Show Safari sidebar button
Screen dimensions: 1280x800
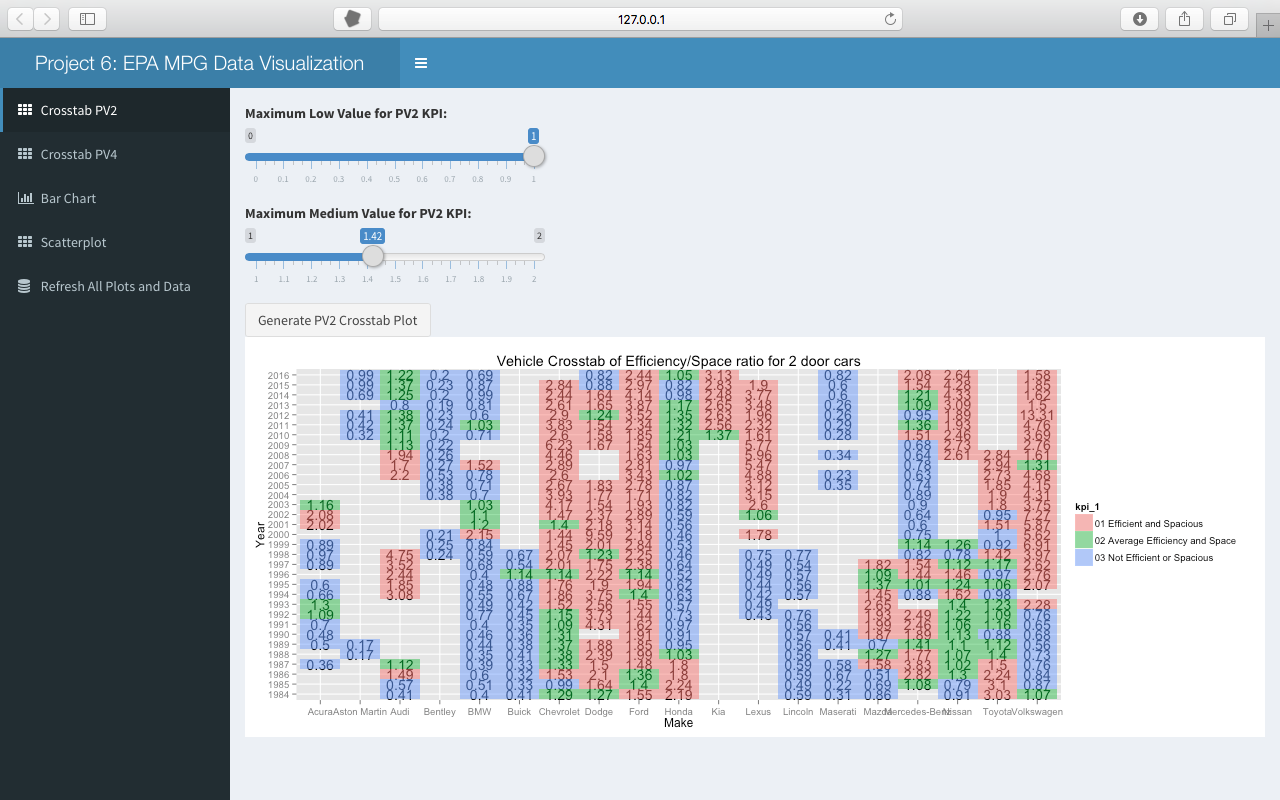pos(87,18)
